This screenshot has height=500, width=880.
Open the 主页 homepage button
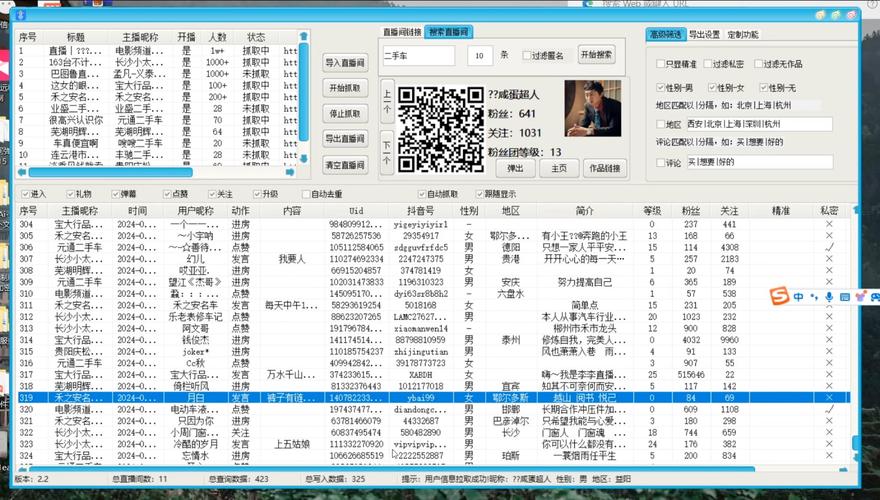(558, 168)
